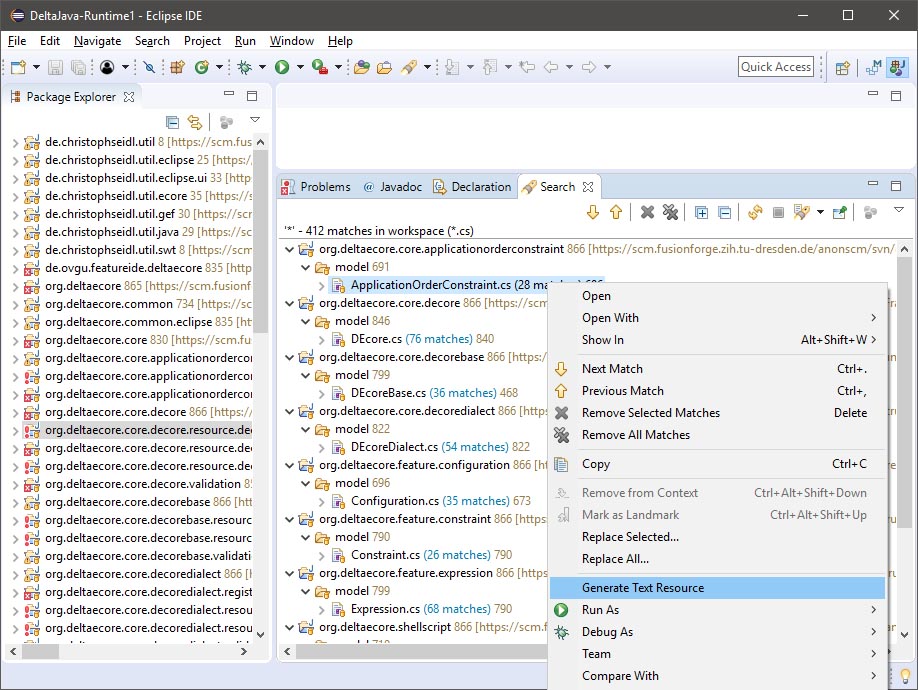Click the tip of the day lightbulb icon
This screenshot has height=690, width=918.
pos(905,677)
